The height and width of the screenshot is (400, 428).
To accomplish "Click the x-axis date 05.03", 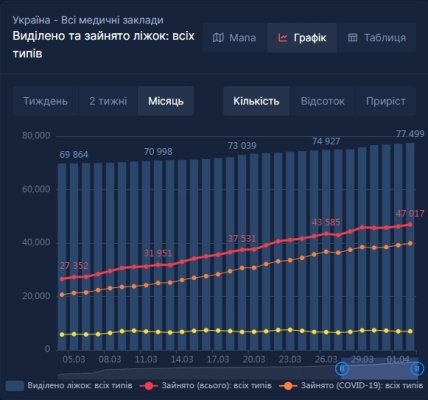I will 74,359.
